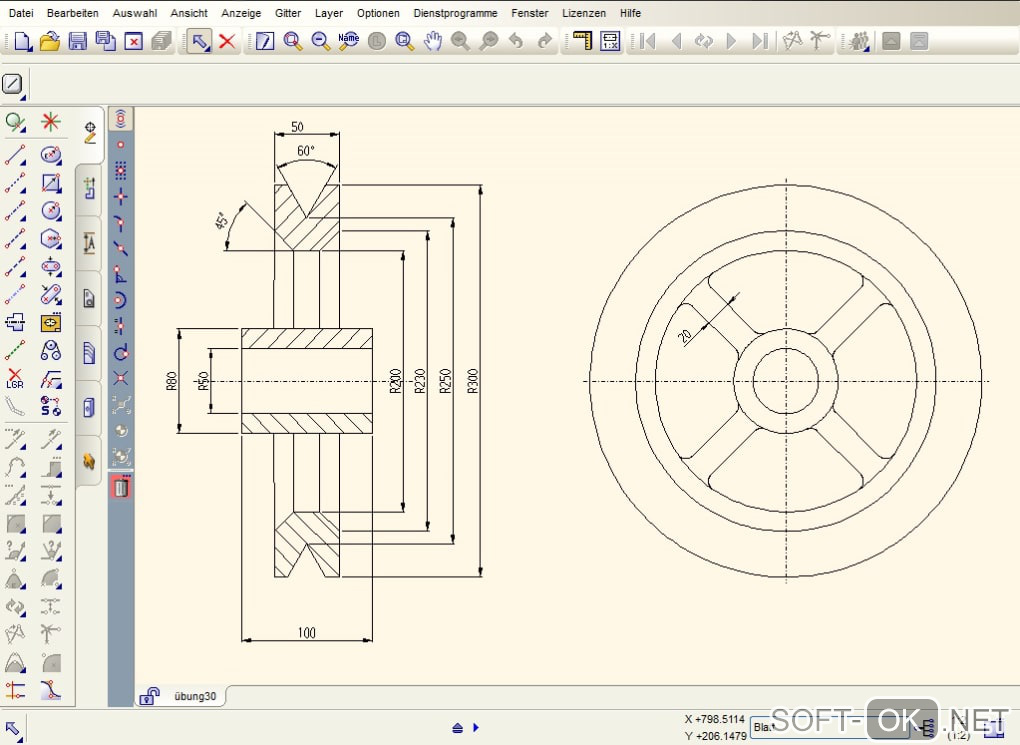
Task: Select the green dashed line tool
Action: click(x=15, y=350)
